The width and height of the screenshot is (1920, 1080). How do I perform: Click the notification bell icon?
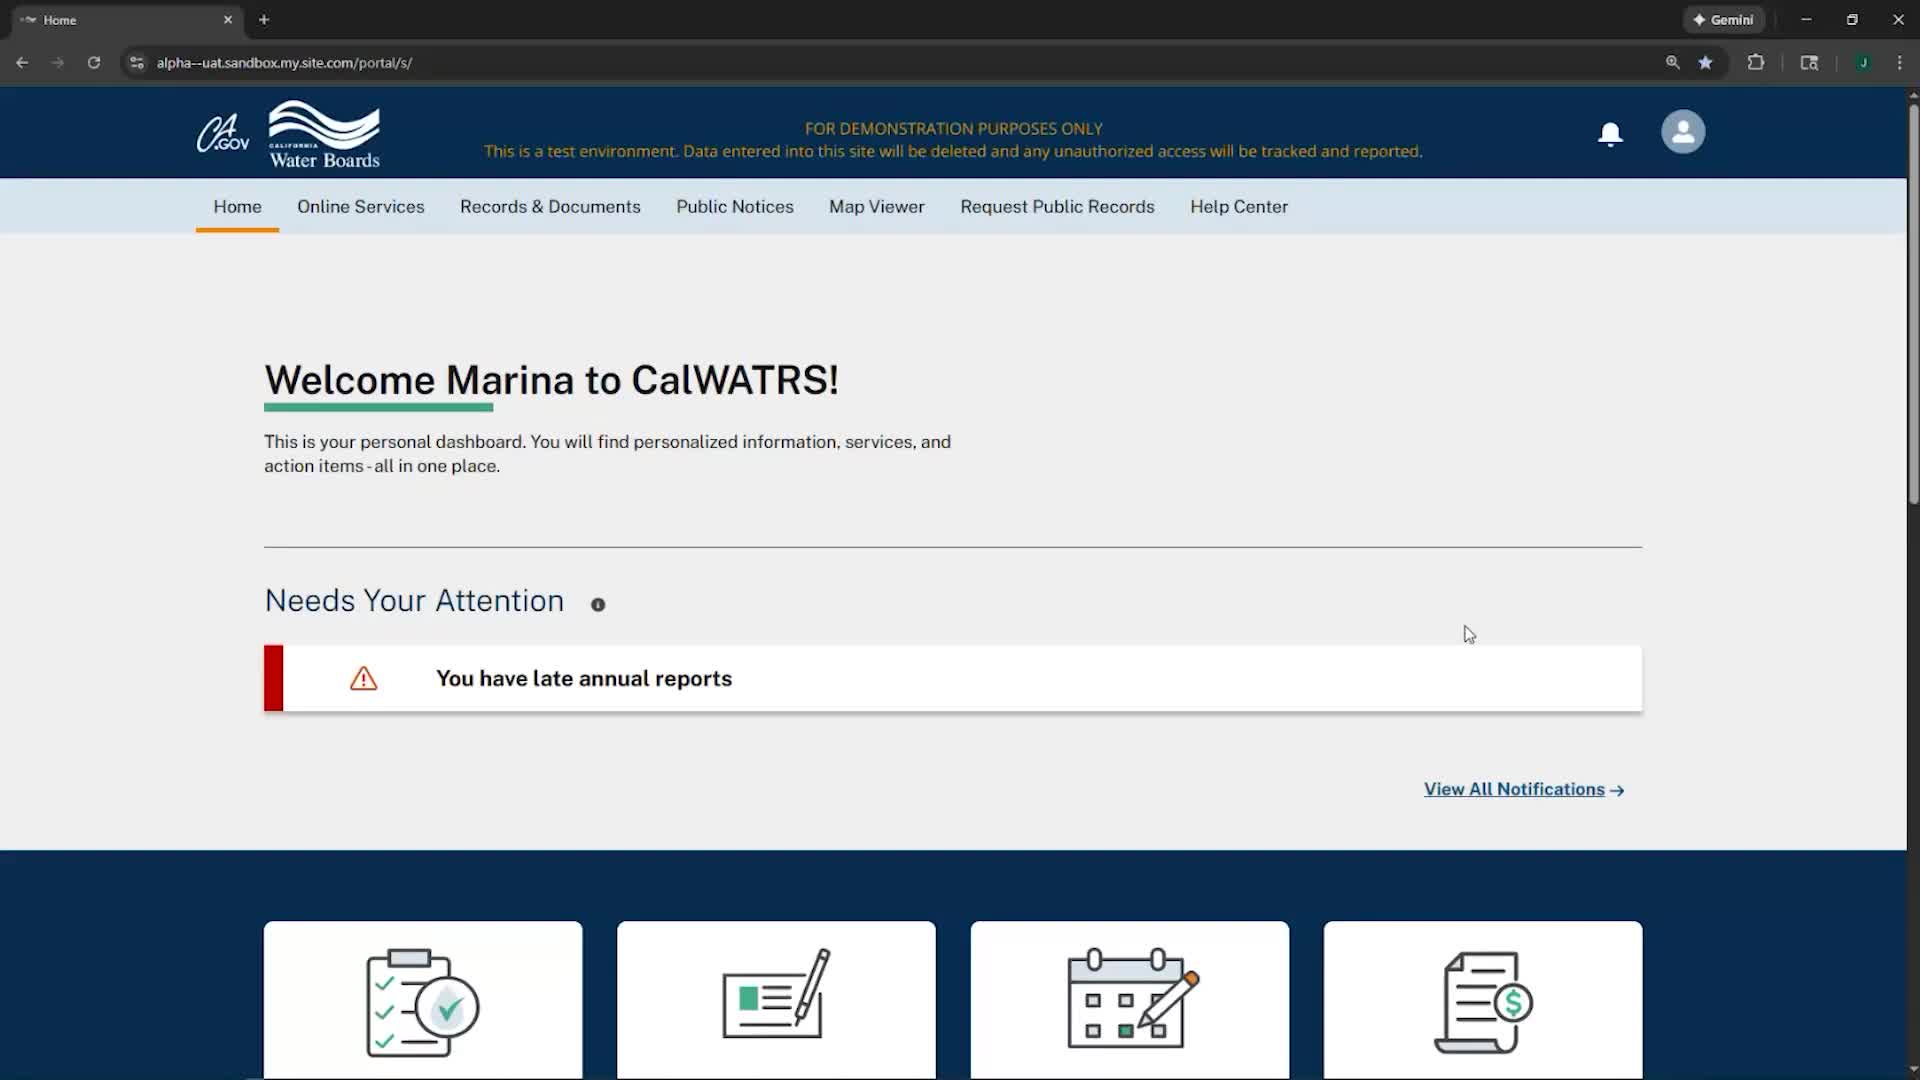1609,133
